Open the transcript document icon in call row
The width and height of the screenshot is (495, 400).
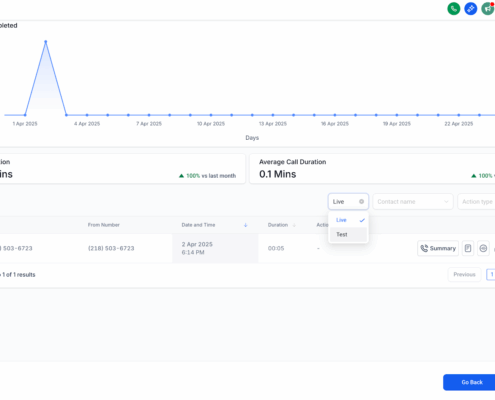pos(468,248)
